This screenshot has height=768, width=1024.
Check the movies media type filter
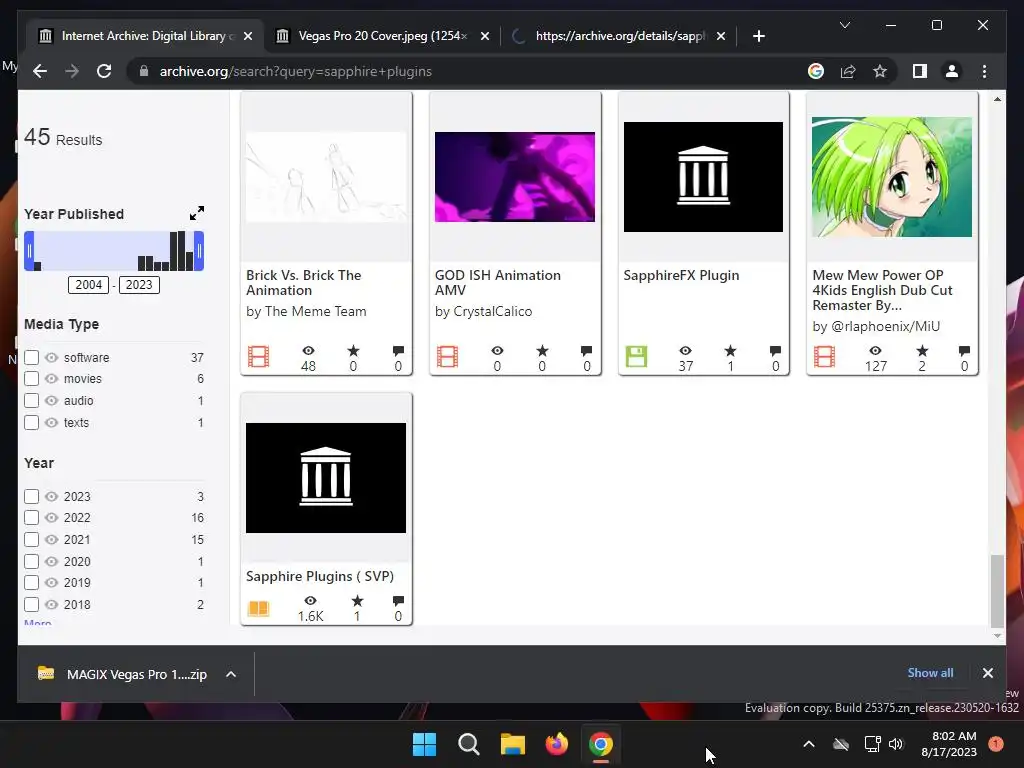(x=31, y=378)
